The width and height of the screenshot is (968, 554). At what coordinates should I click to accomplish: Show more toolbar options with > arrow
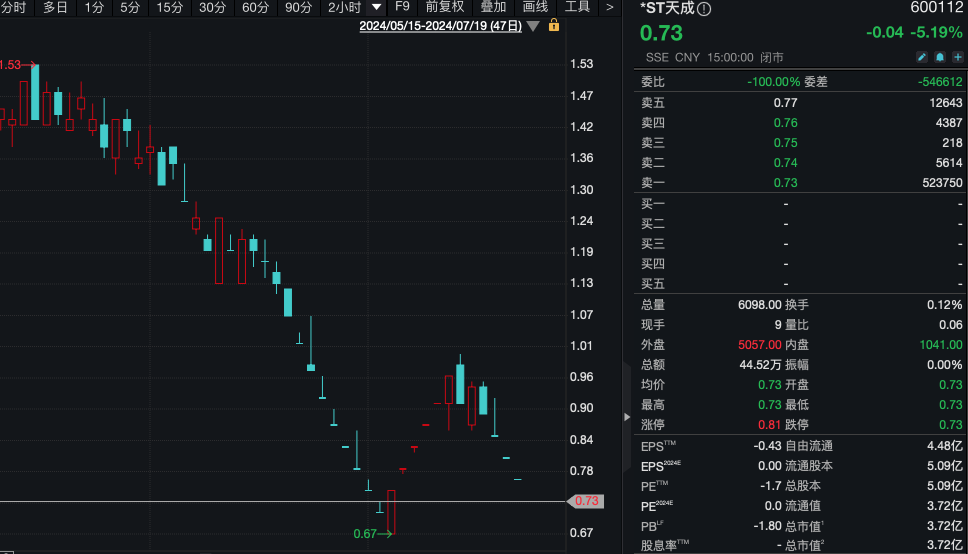pos(610,7)
